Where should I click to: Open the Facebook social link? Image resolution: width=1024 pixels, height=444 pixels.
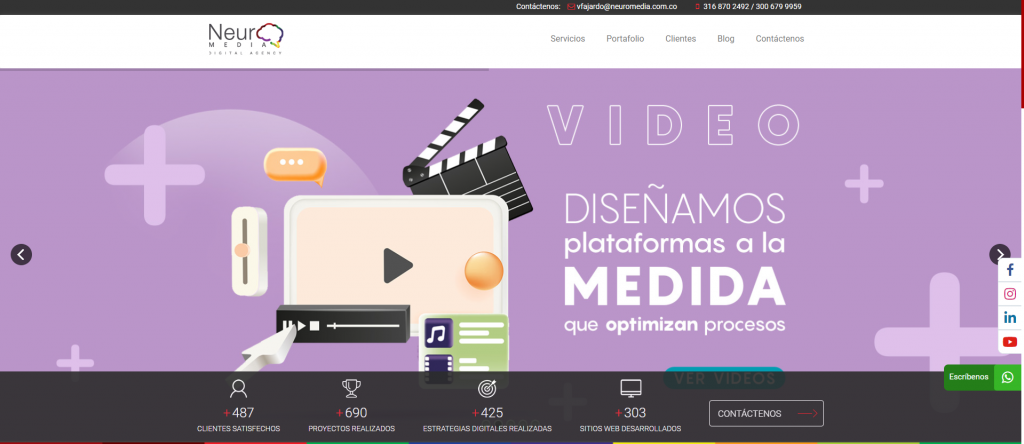(x=1010, y=270)
